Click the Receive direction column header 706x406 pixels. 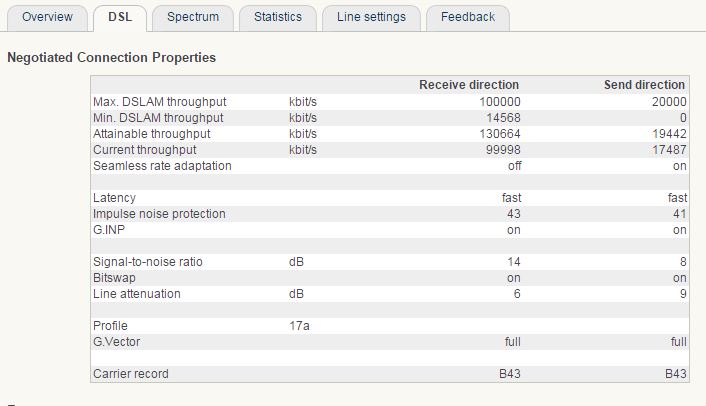click(x=468, y=85)
